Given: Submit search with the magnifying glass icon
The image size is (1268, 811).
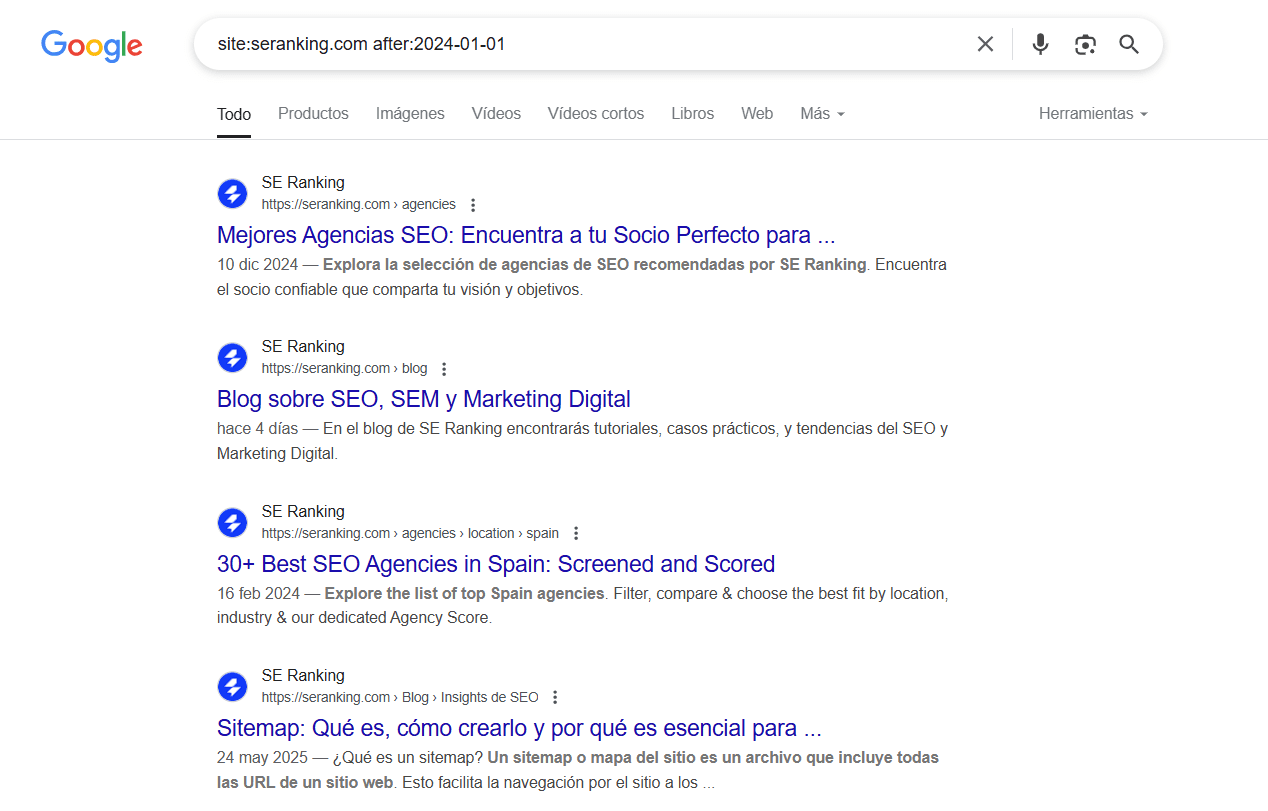Looking at the screenshot, I should pyautogui.click(x=1129, y=44).
